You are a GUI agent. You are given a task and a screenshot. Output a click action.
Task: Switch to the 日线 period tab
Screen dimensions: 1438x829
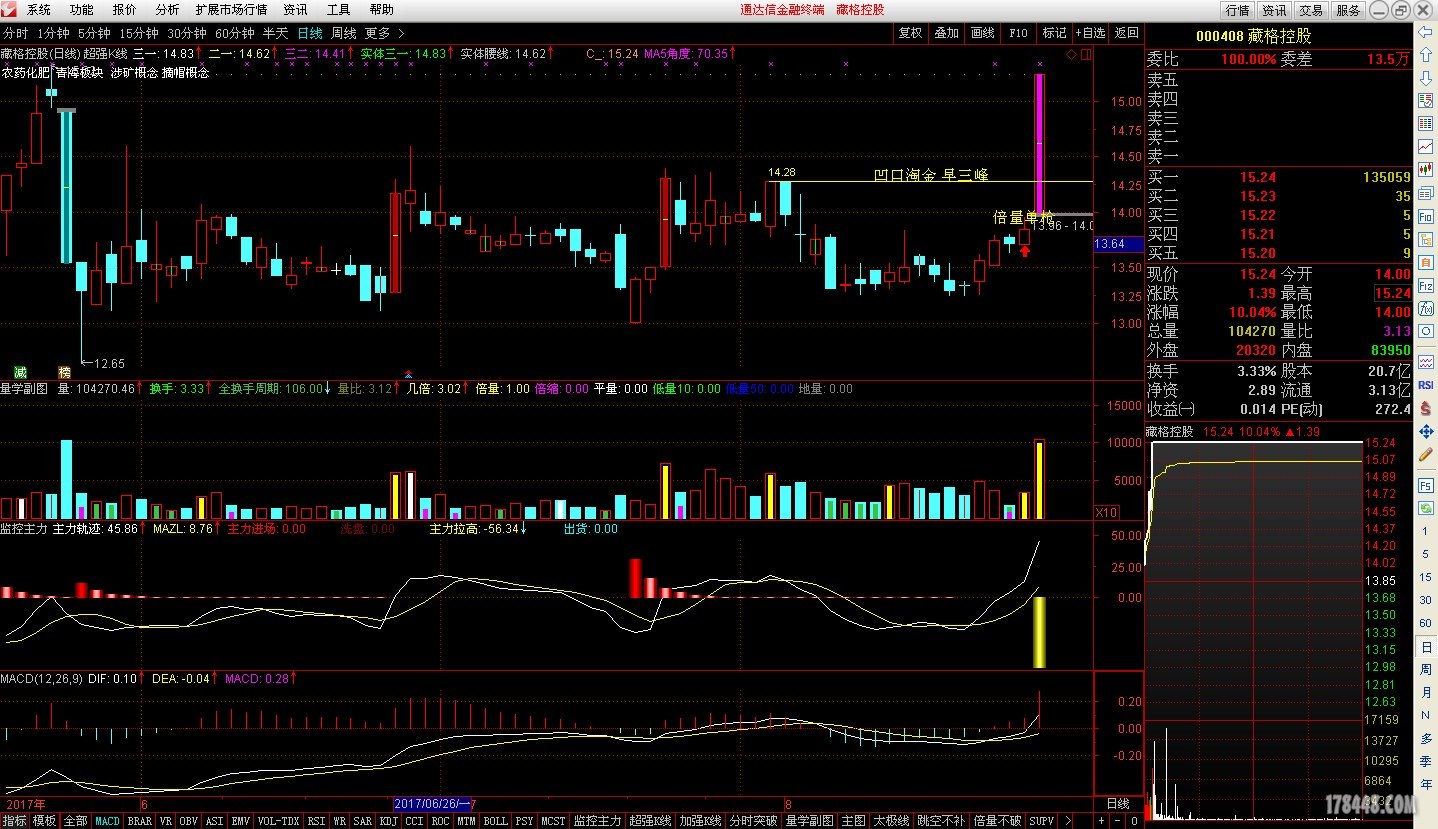pyautogui.click(x=310, y=33)
